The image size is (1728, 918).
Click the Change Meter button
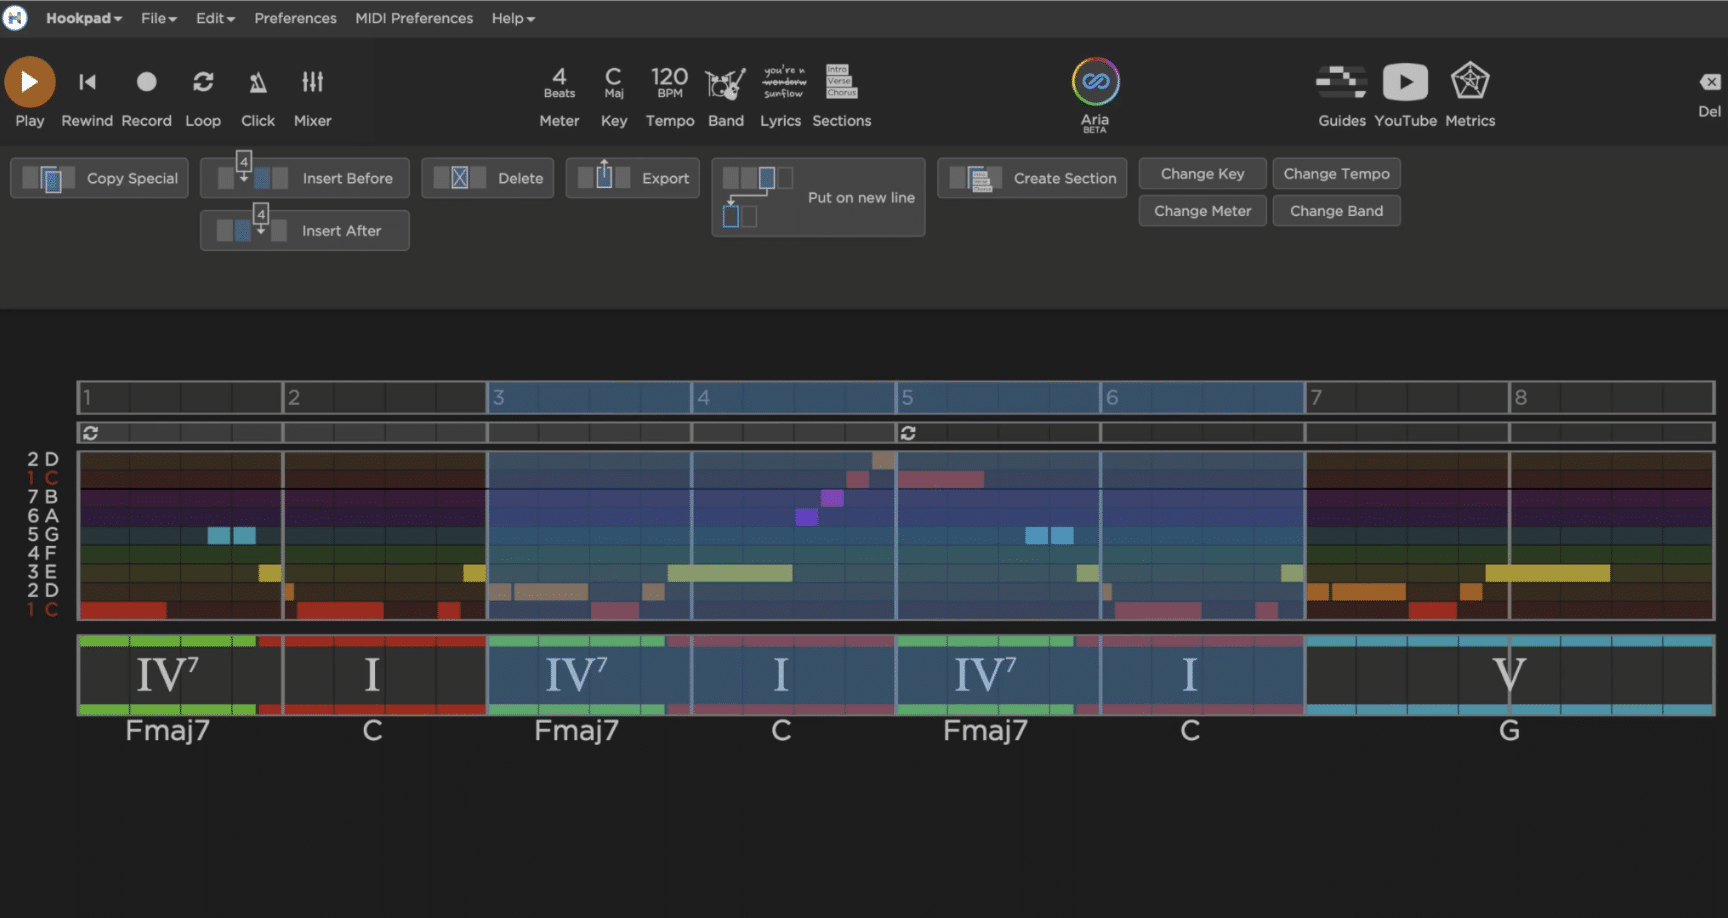[1203, 211]
